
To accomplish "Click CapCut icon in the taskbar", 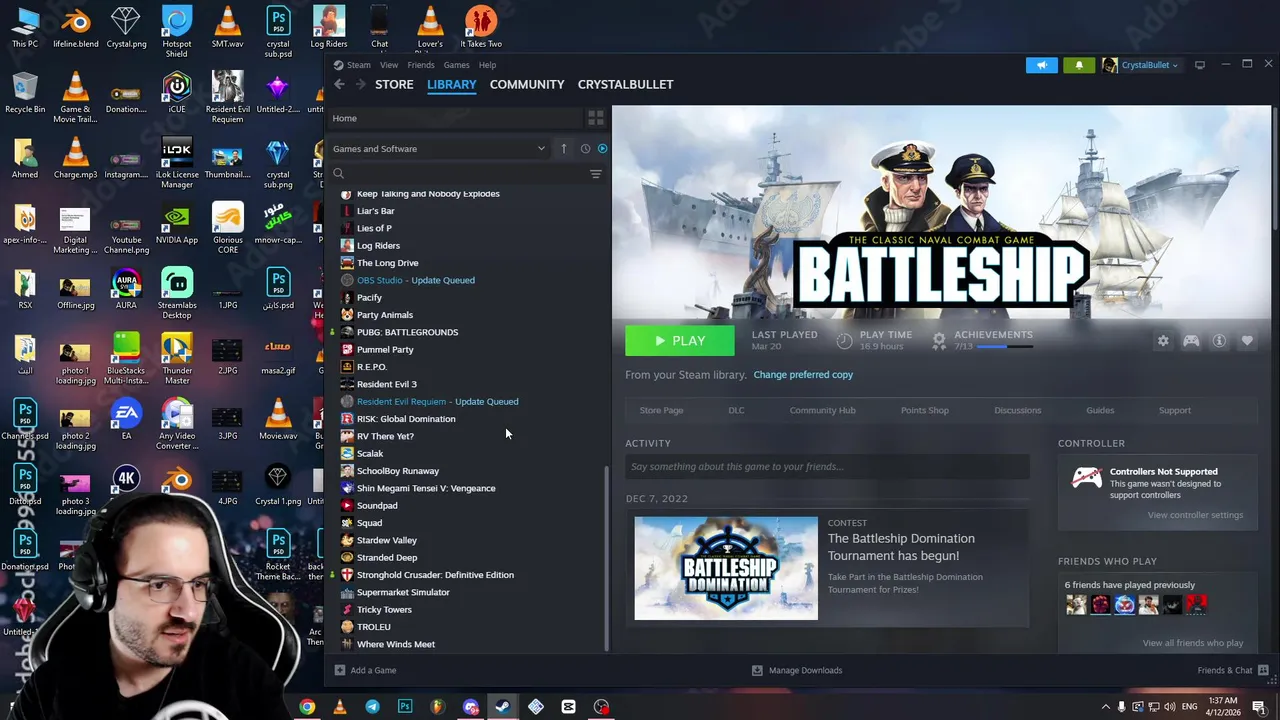I will point(568,707).
